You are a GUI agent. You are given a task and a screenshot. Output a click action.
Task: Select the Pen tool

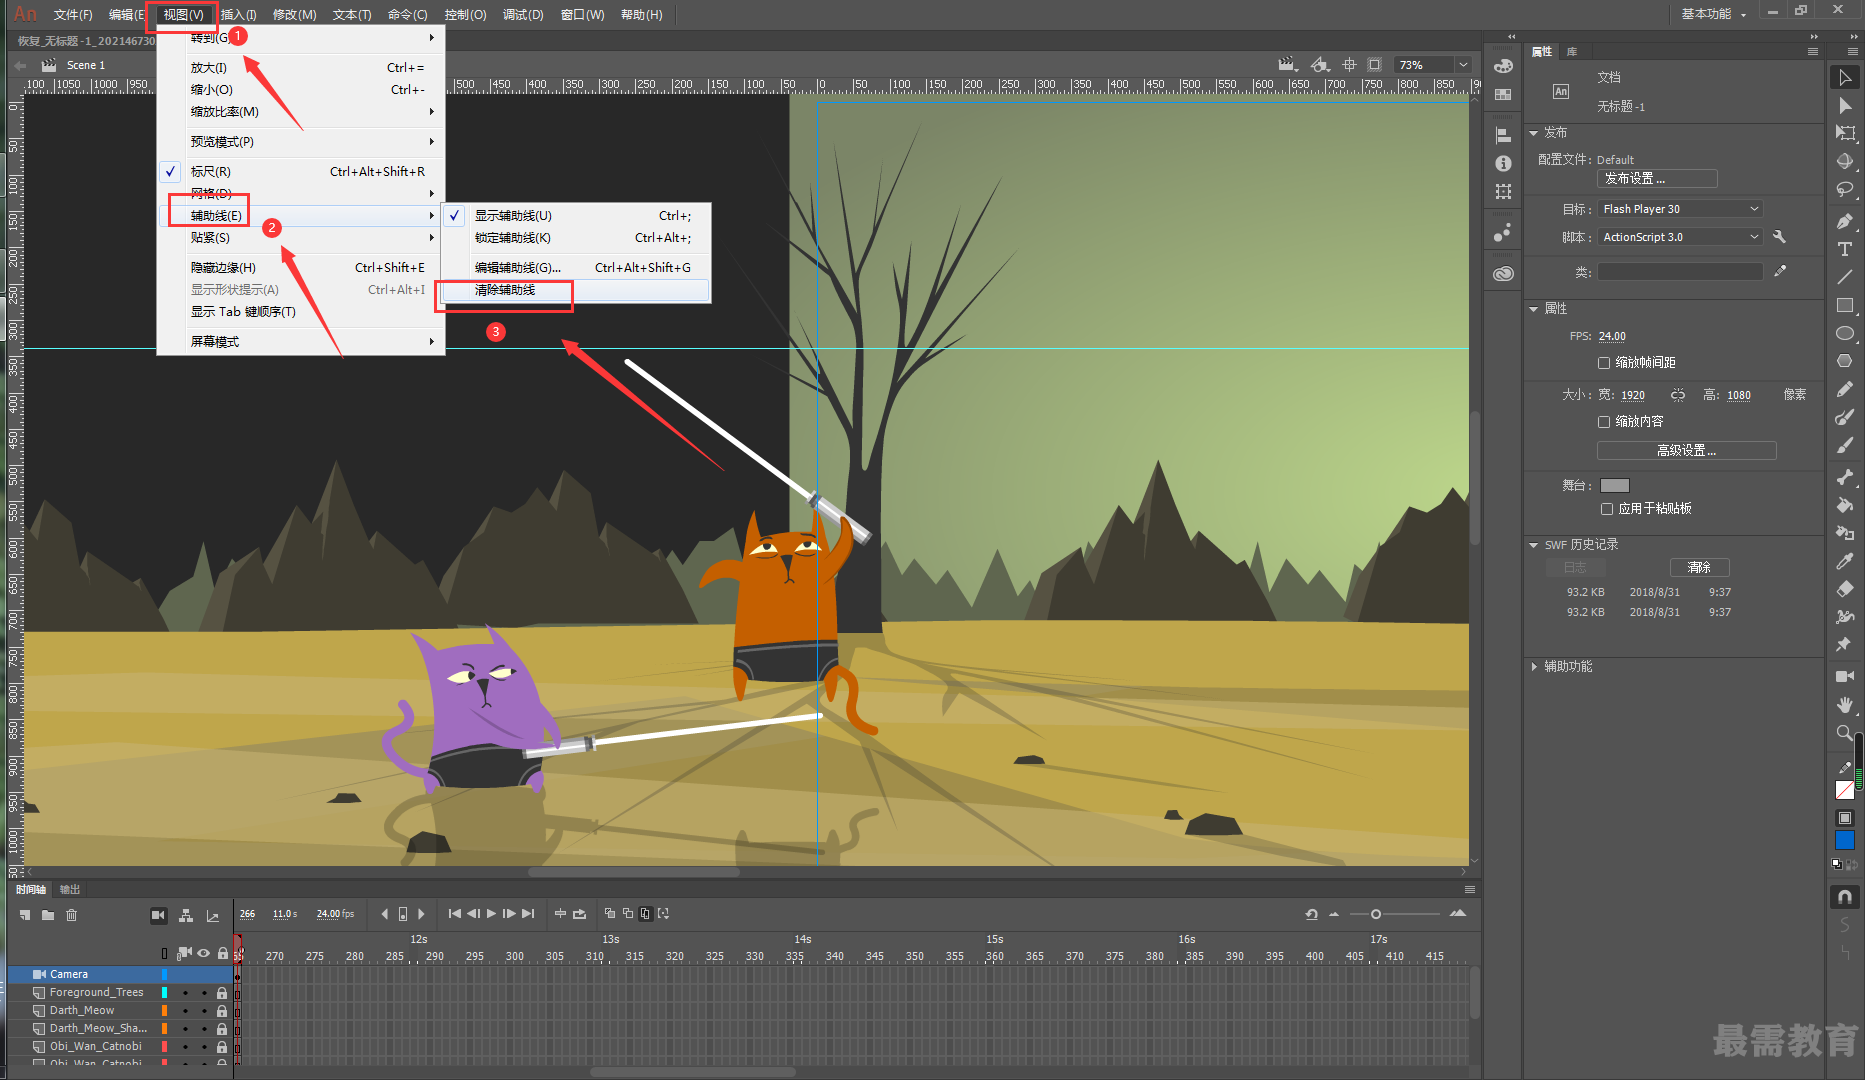(1845, 221)
